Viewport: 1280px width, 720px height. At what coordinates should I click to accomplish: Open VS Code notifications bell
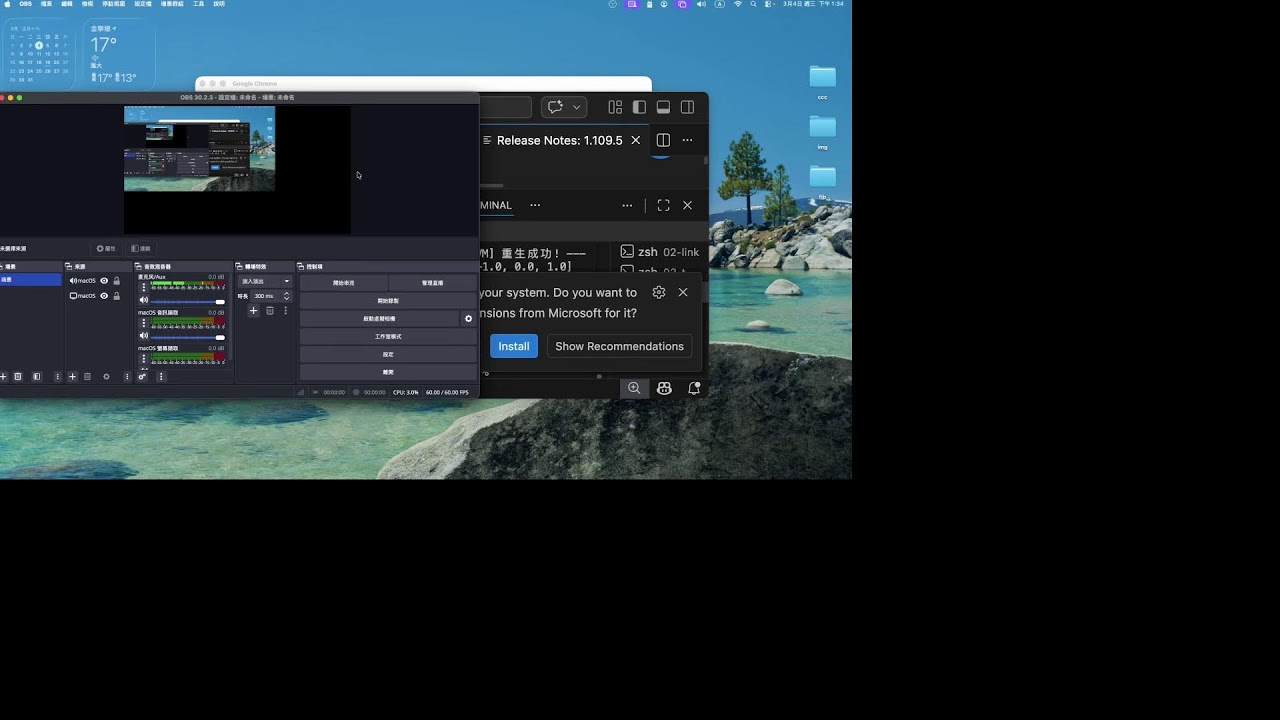pos(694,388)
